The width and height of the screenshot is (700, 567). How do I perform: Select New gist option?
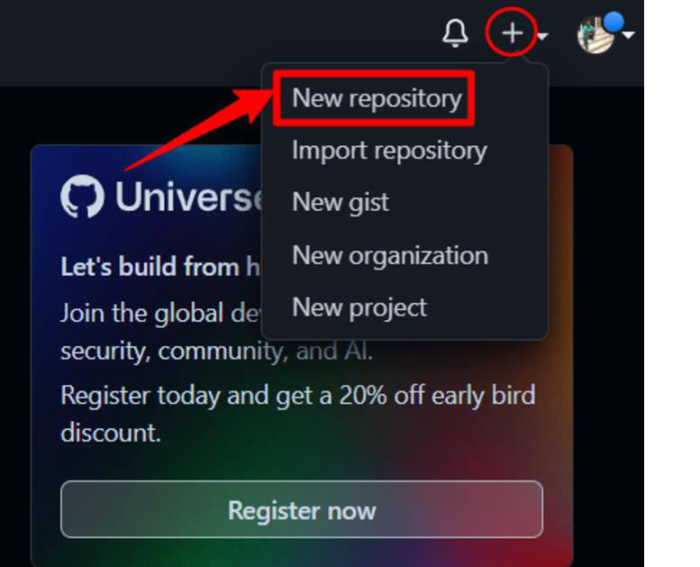[340, 202]
